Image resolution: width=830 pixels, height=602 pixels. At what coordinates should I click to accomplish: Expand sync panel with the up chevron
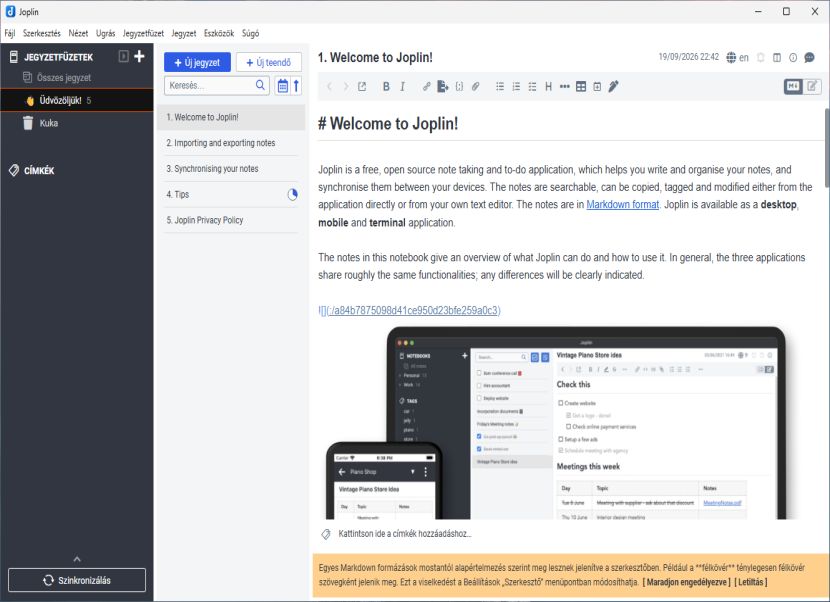pyautogui.click(x=77, y=559)
